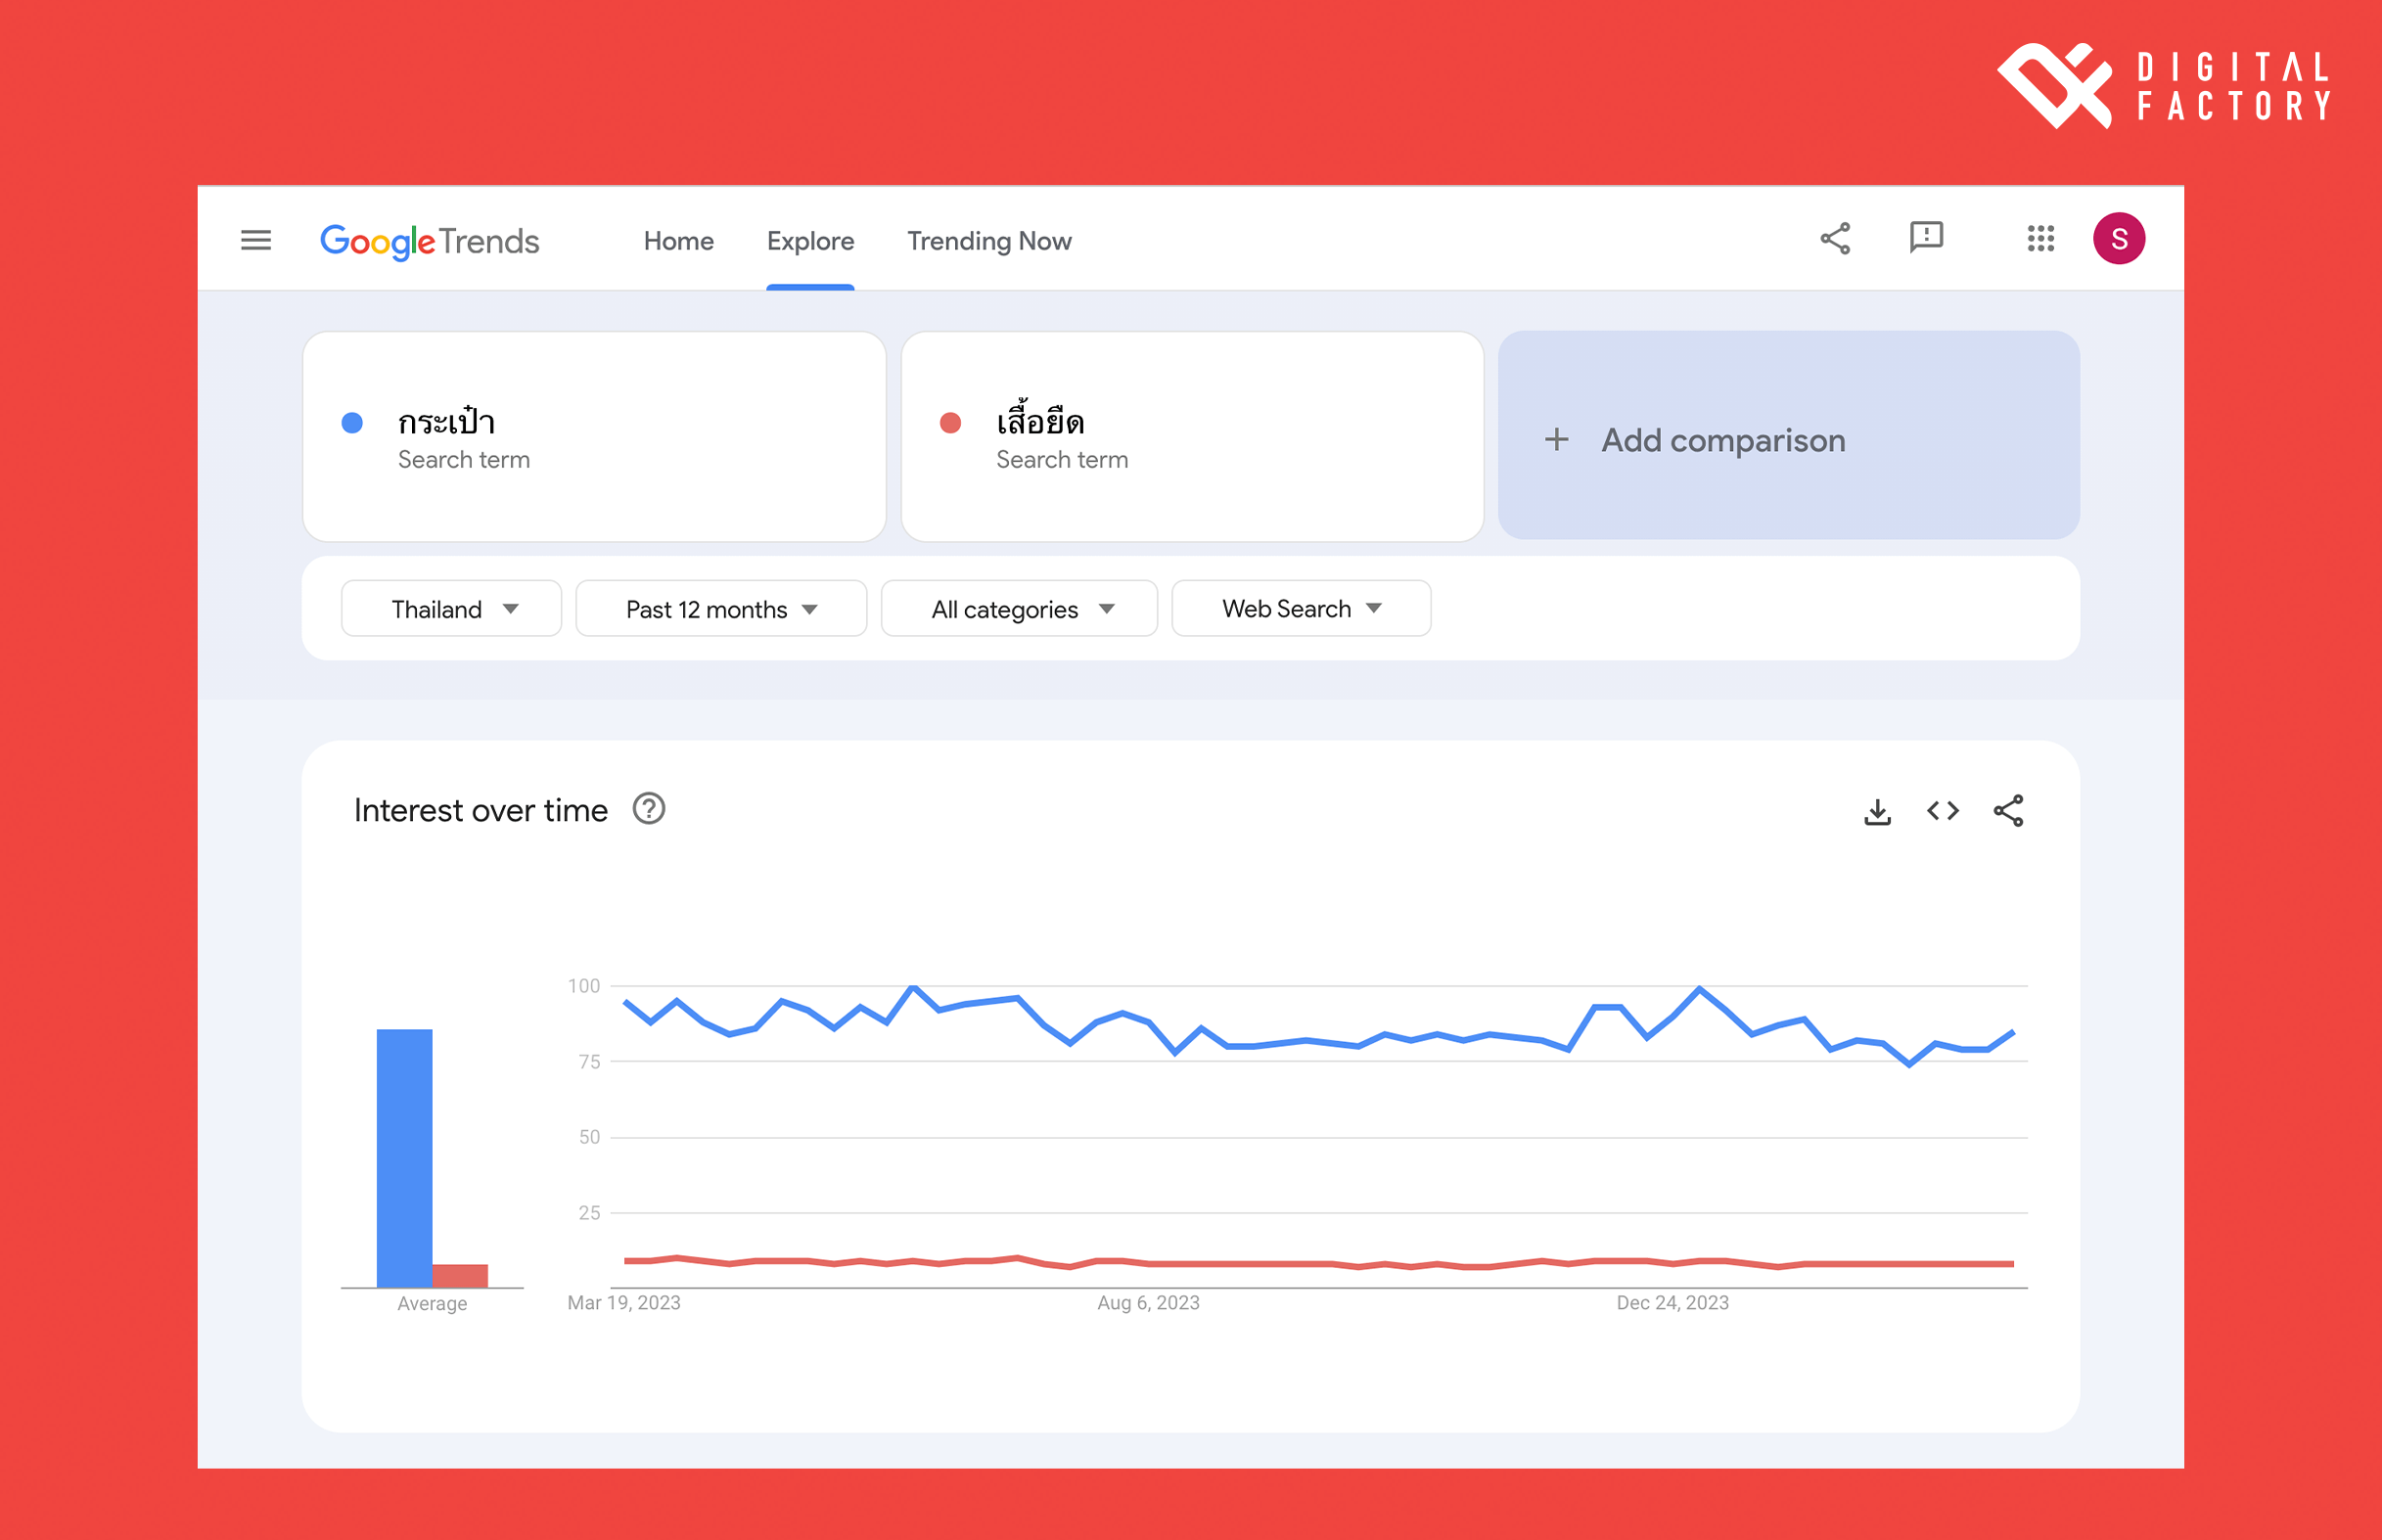Click the กระเป้า search term card
Image resolution: width=2382 pixels, height=1540 pixels.
[x=595, y=437]
